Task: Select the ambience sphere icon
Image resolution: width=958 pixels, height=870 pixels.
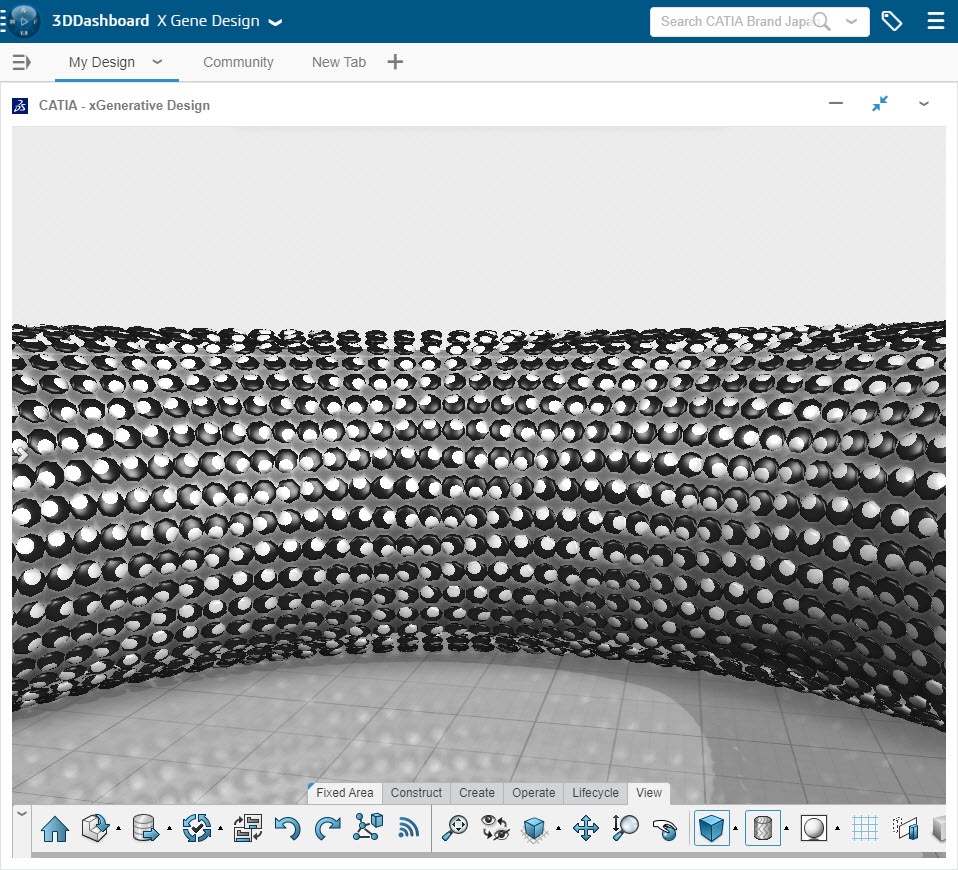Action: [813, 828]
